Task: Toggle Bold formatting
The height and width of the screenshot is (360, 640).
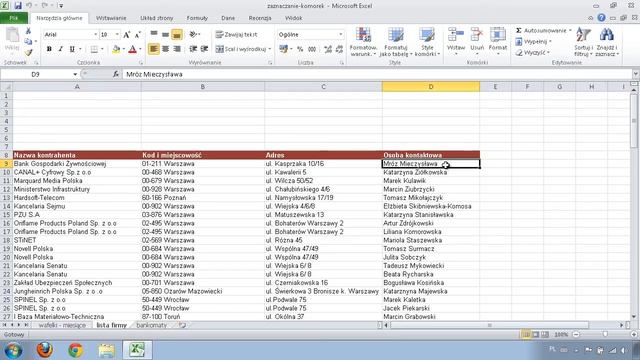Action: pos(49,49)
